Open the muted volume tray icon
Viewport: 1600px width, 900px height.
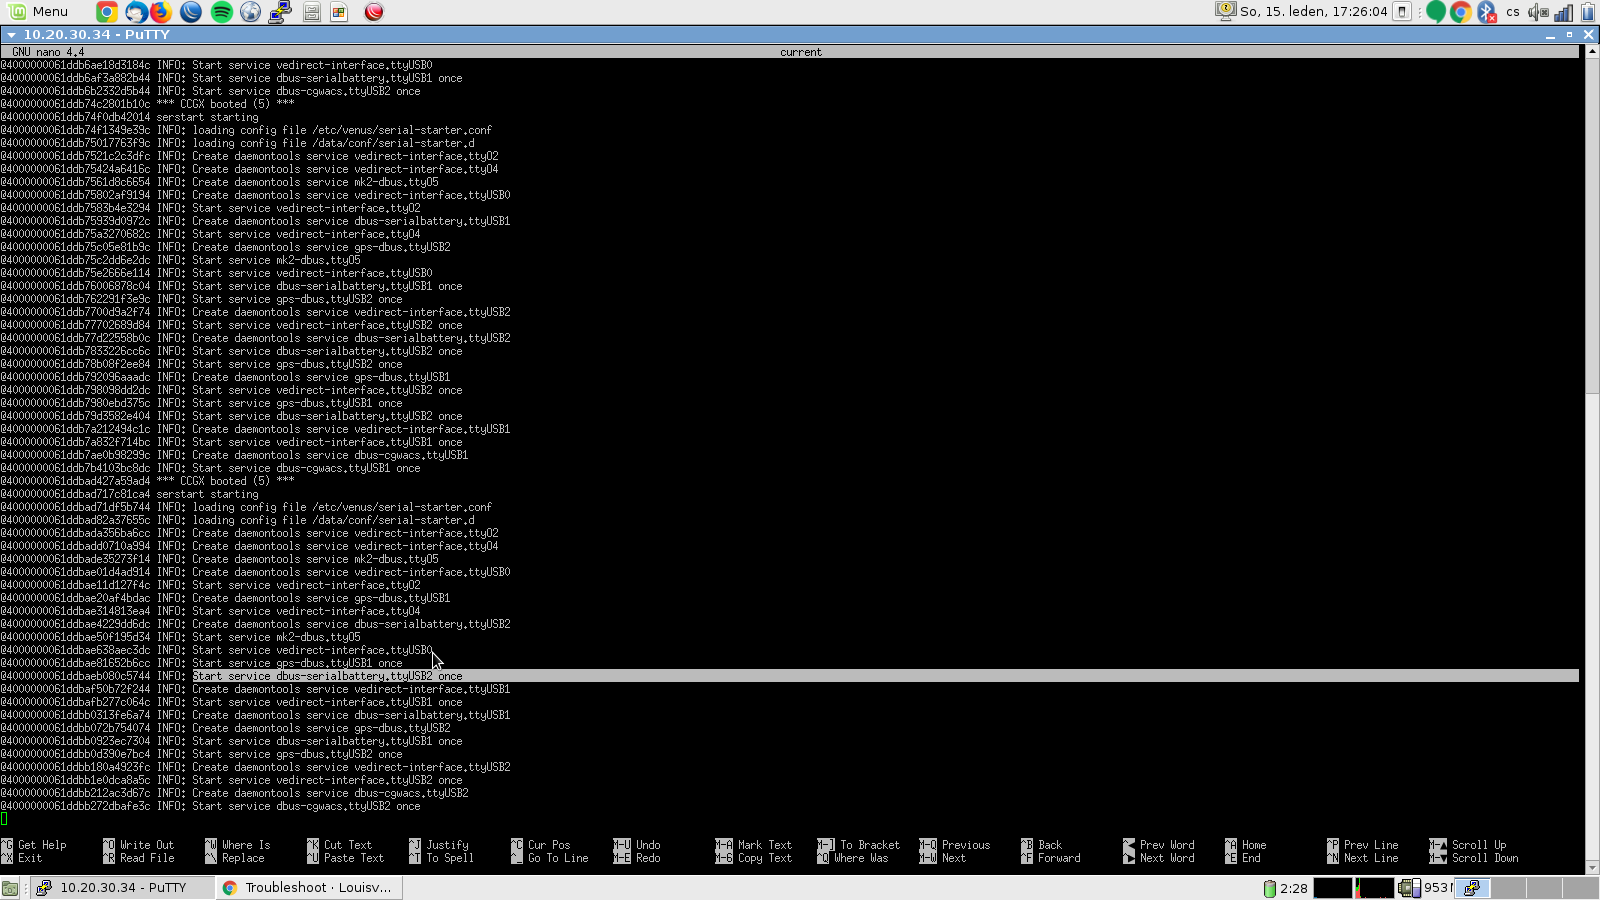(x=1538, y=12)
